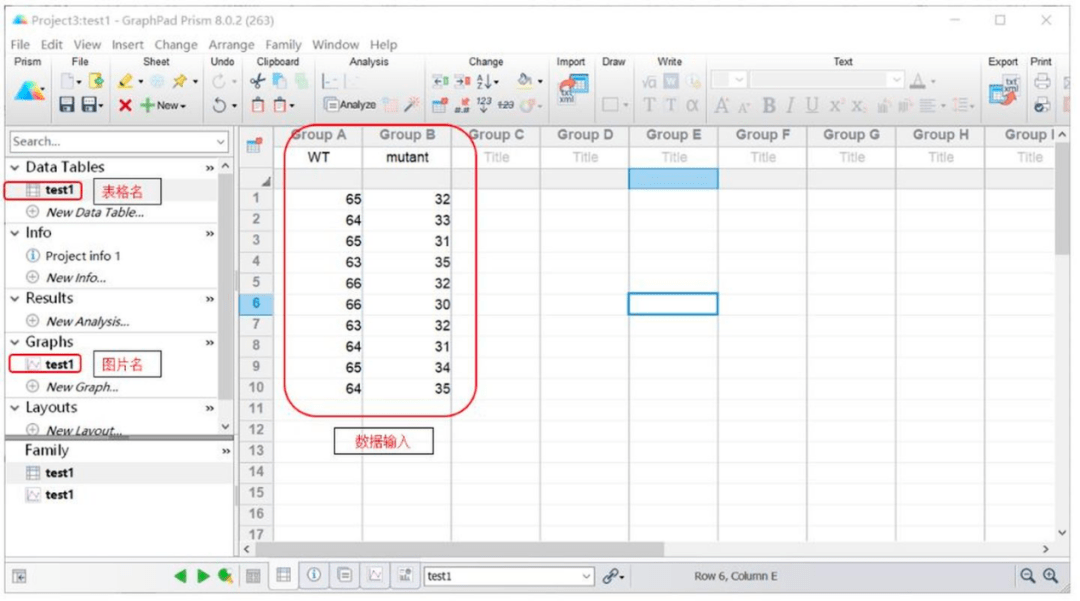Screen dimensions: 1080x601
Task: Toggle underline formatting
Action: click(811, 104)
